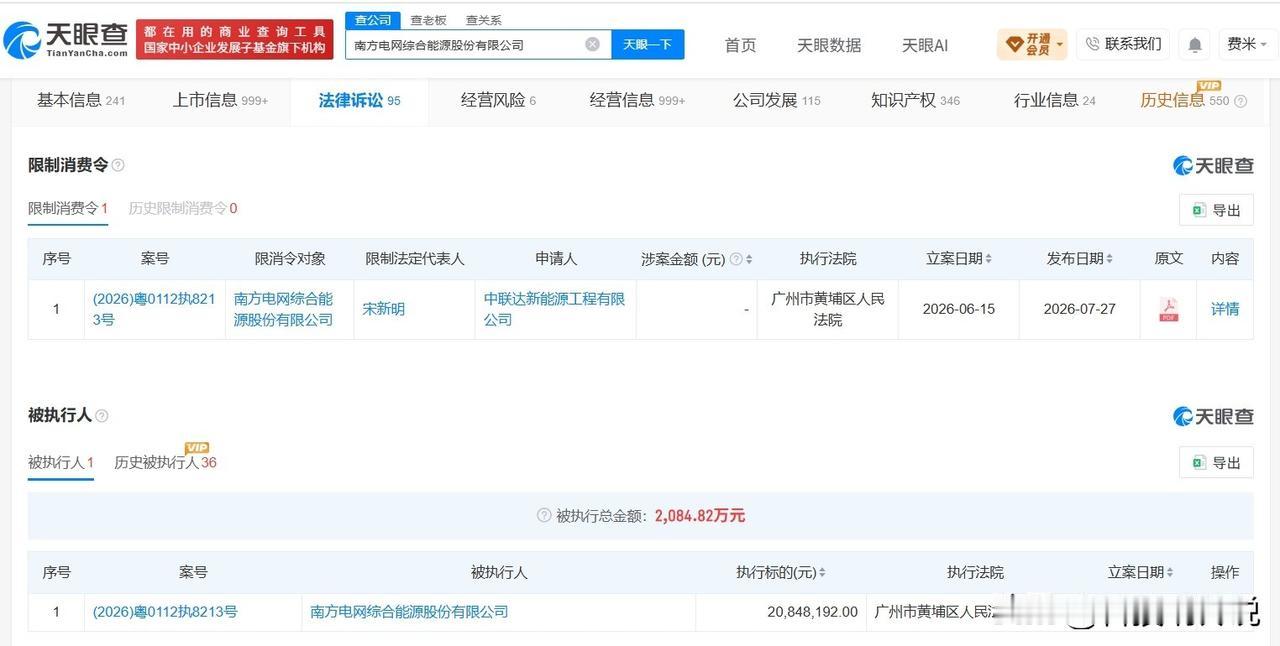Open the PDF original document icon
Screen dimensions: 1280x646
(x=1168, y=309)
